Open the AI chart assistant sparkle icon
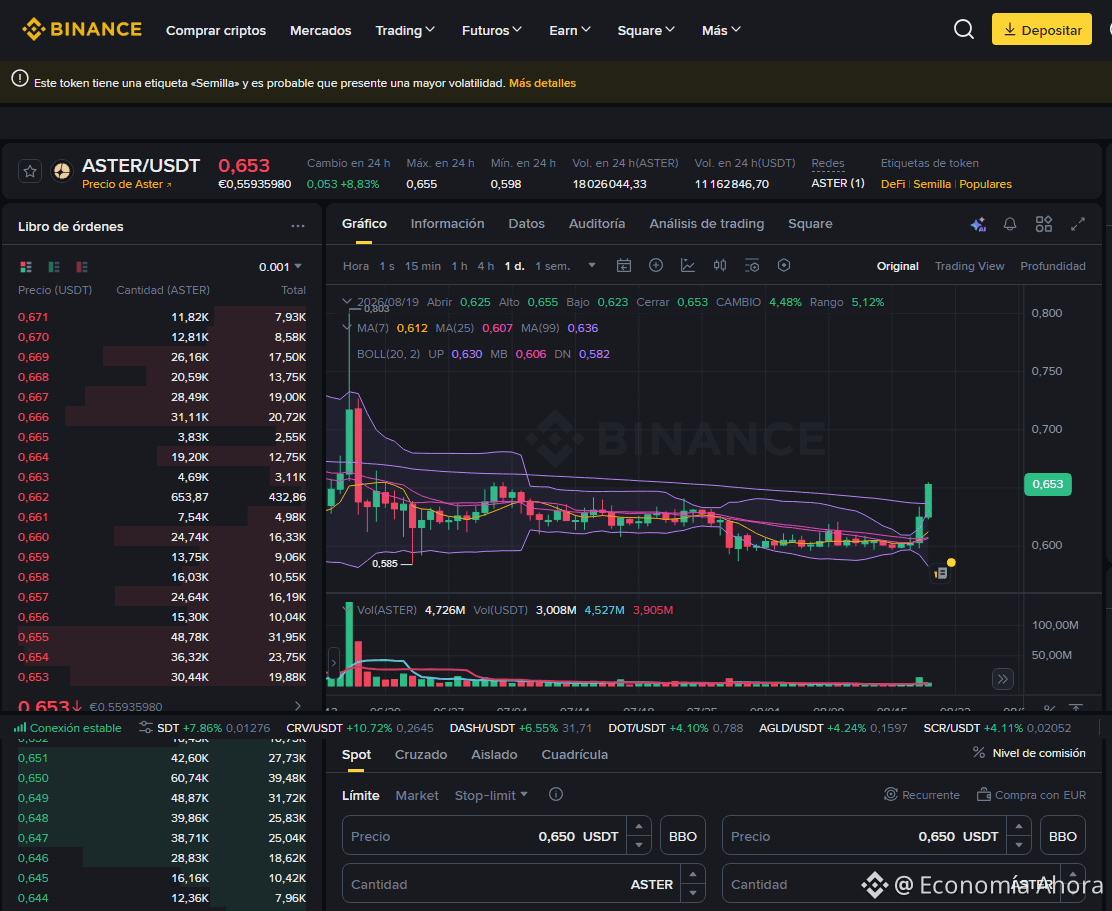The image size is (1112, 911). pyautogui.click(x=978, y=224)
